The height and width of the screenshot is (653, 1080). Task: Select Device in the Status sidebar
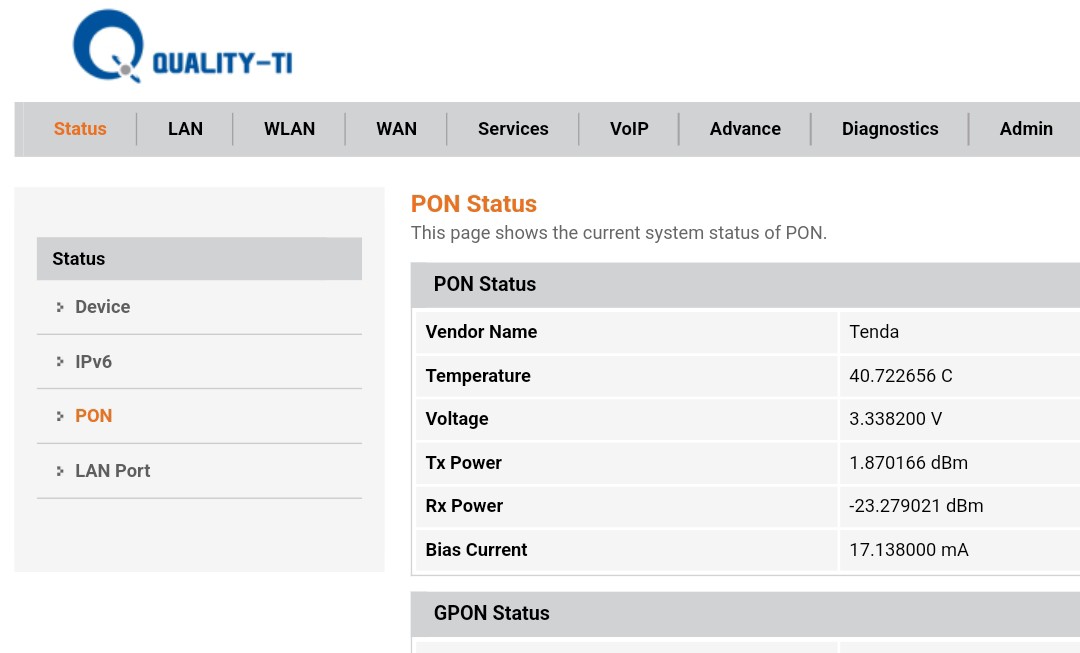(x=103, y=307)
